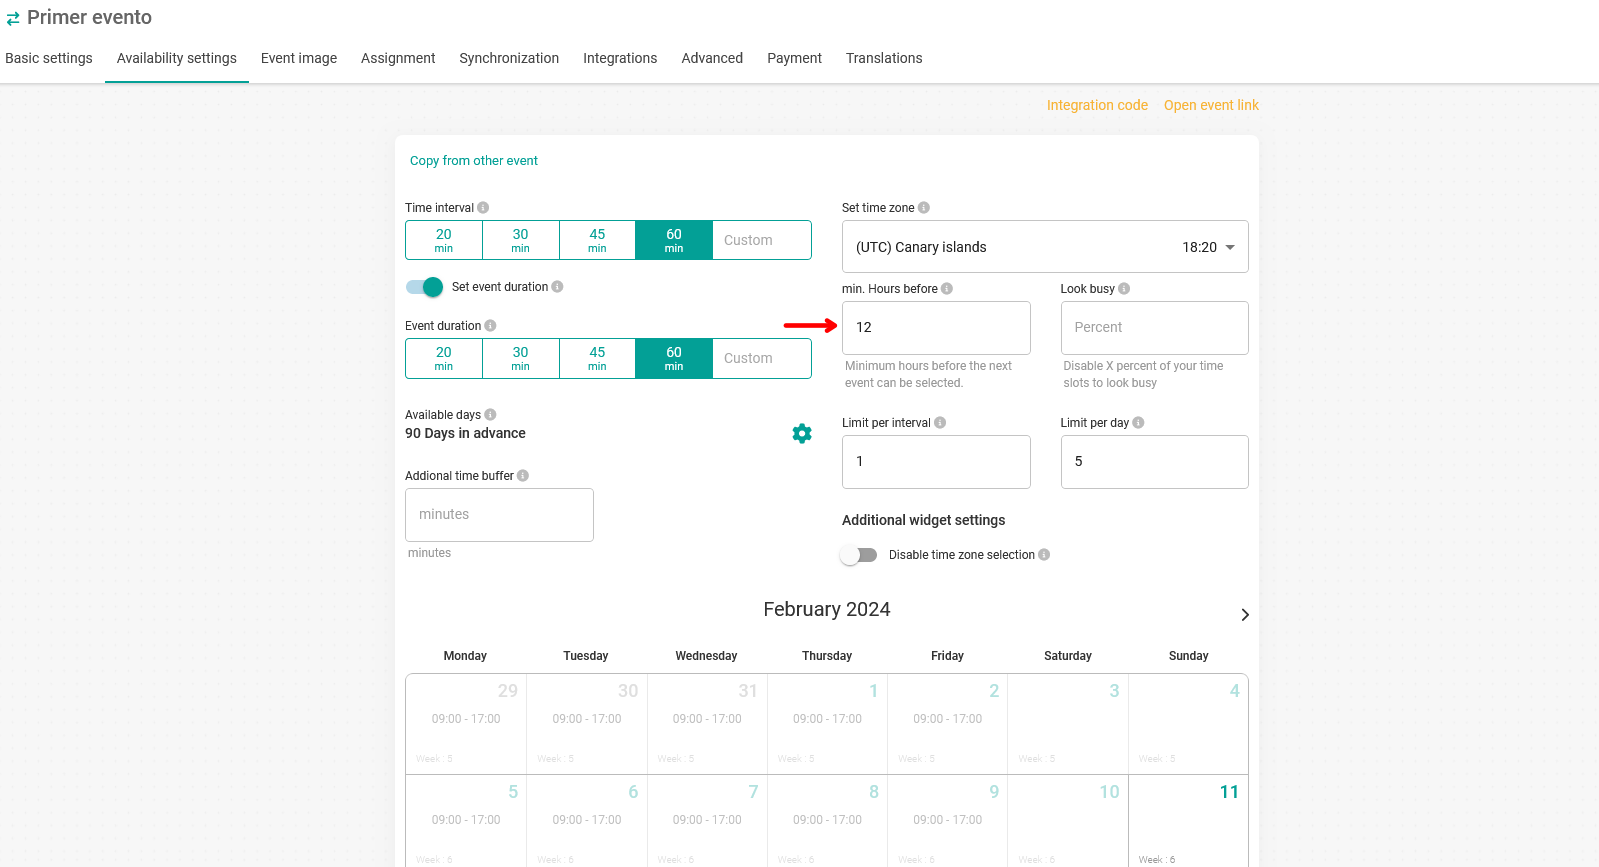Select 30 min time interval option
Screen dimensions: 1599x867
pos(520,240)
